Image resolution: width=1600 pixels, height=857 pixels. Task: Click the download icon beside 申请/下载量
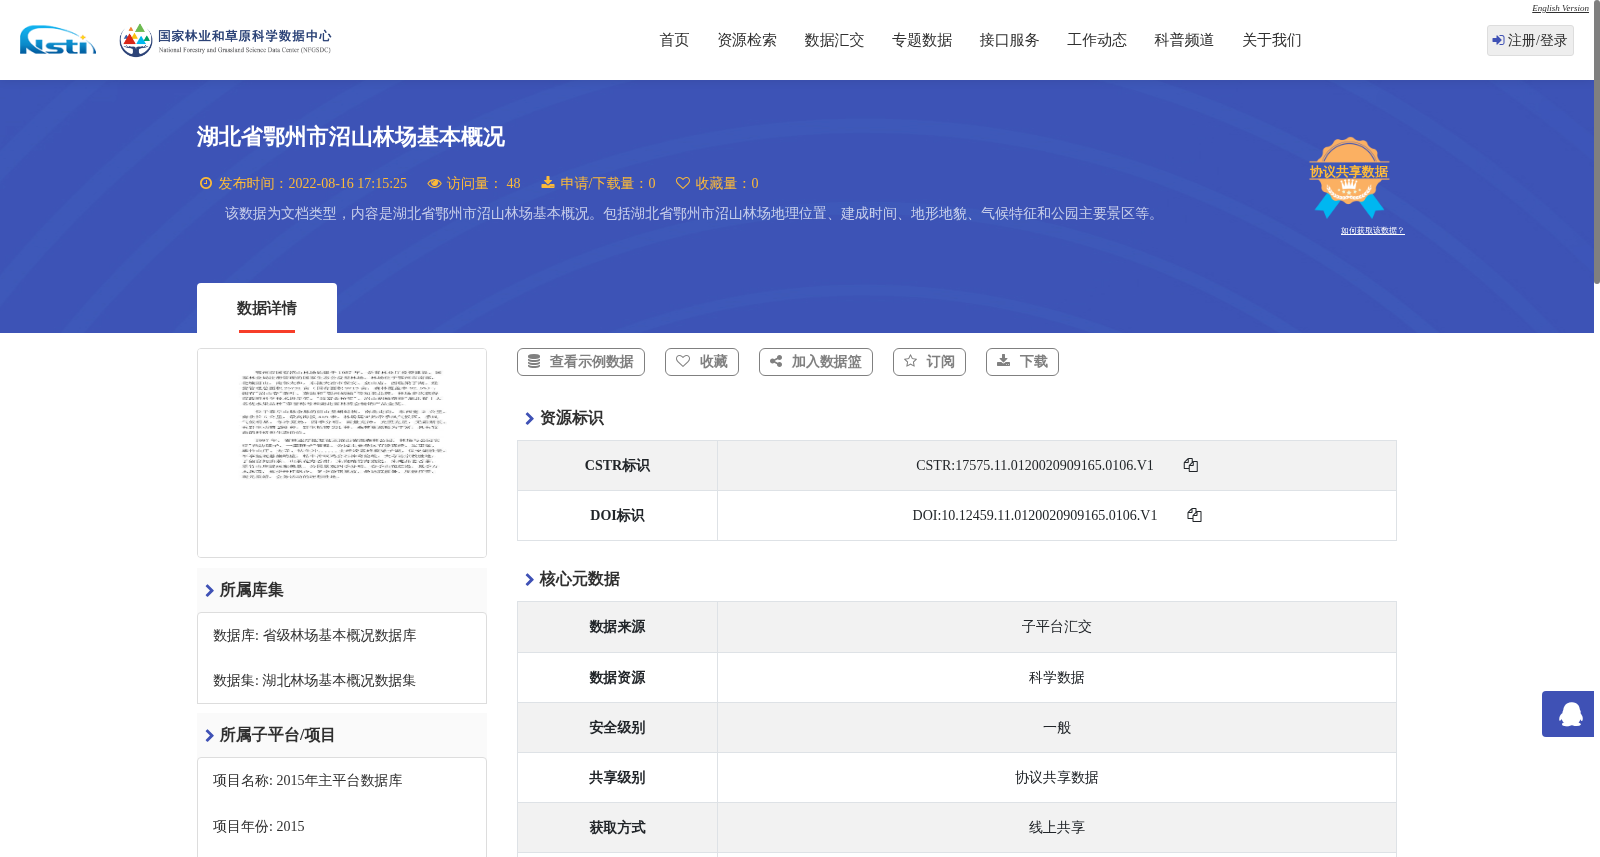pyautogui.click(x=548, y=182)
